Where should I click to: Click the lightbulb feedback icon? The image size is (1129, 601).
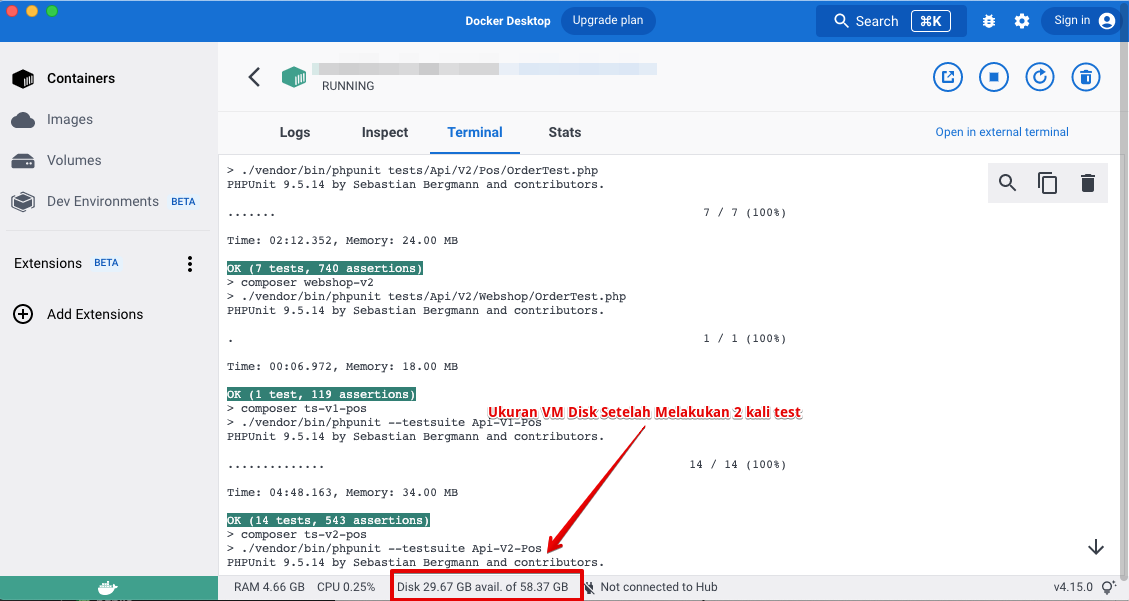pos(1109,587)
